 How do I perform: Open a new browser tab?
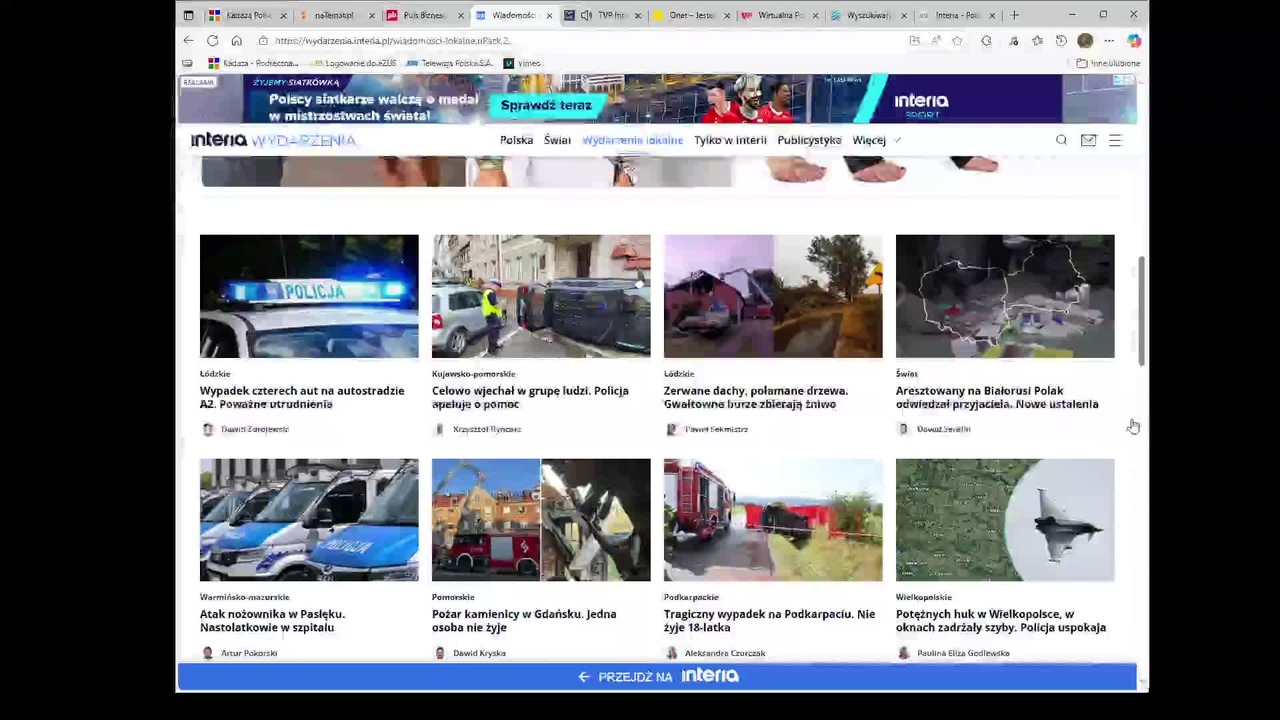pos(1014,15)
